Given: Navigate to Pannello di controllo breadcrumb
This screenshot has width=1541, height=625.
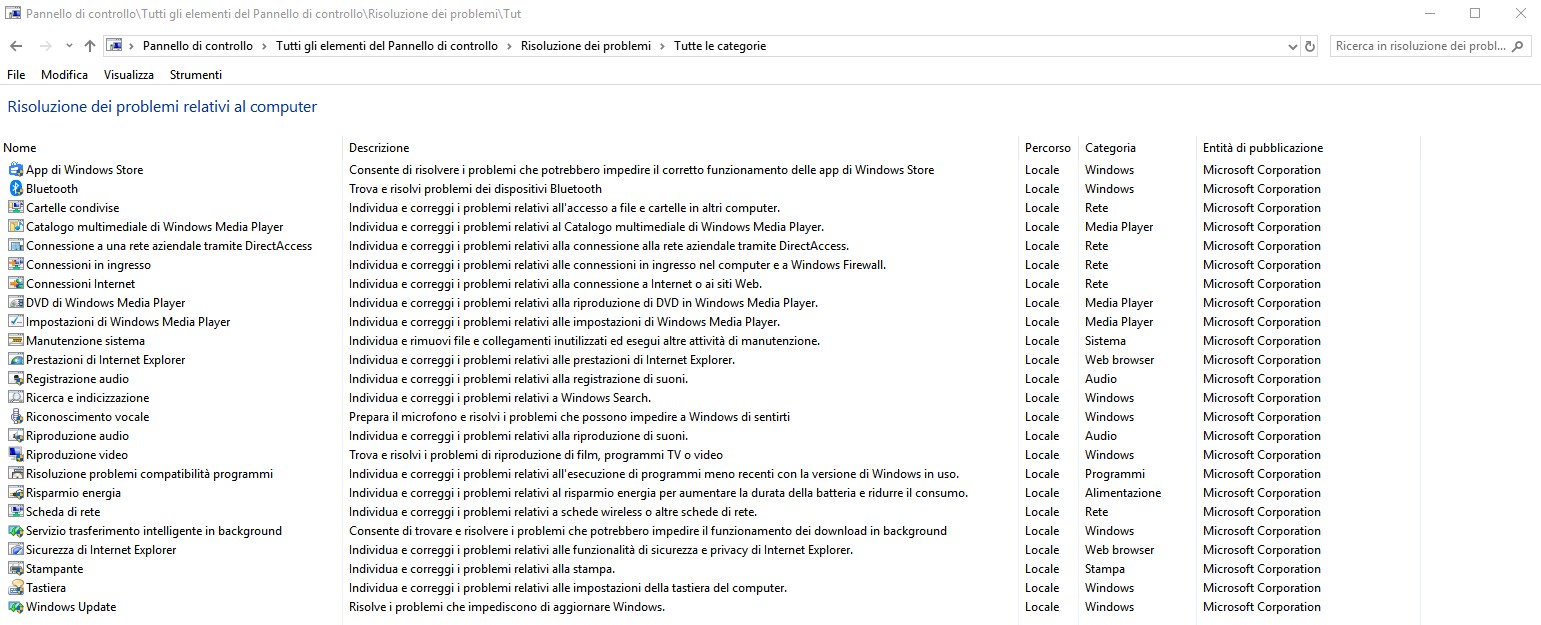Looking at the screenshot, I should (198, 46).
